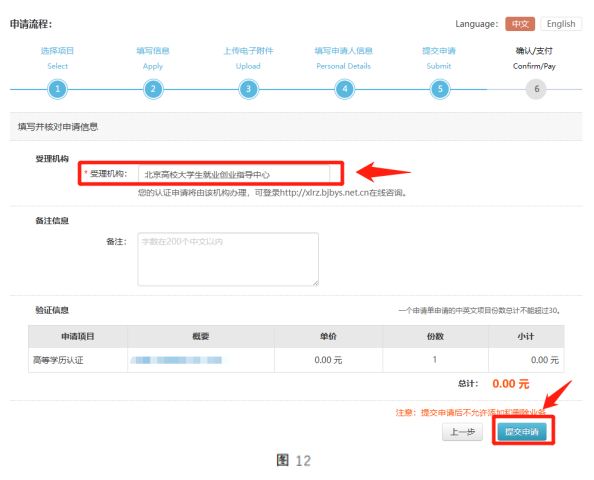
Task: Switch language to 中文
Action: pos(520,24)
